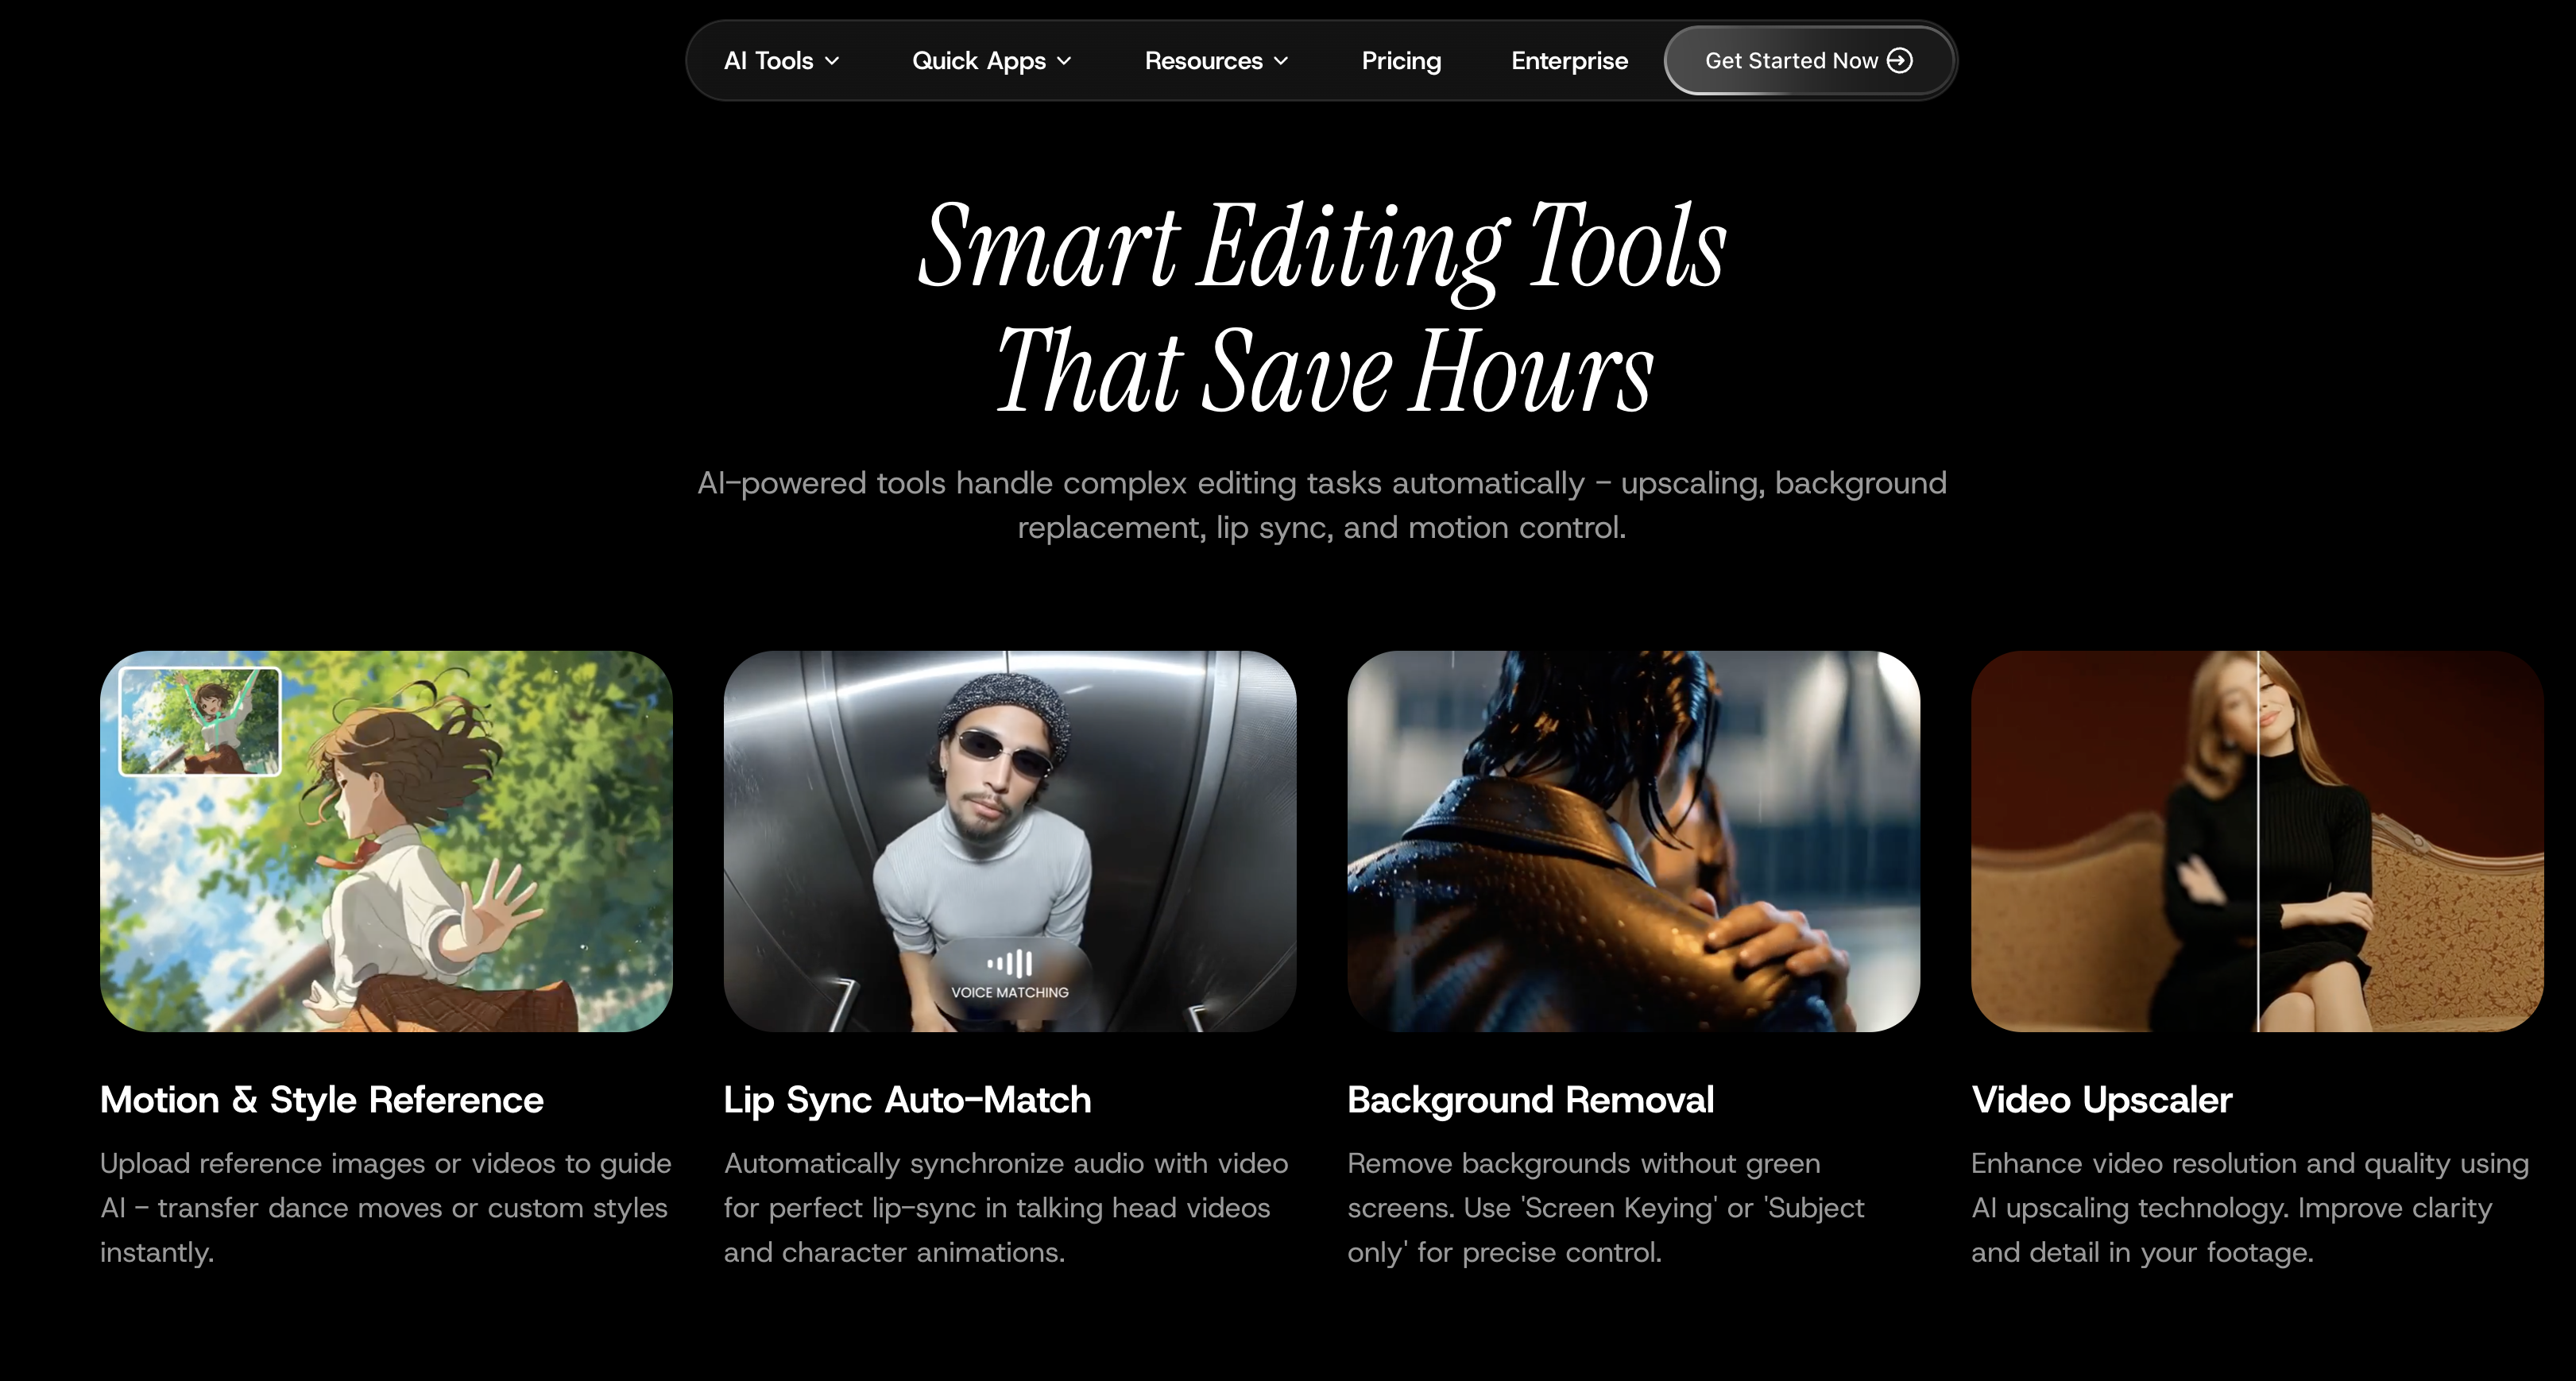The height and width of the screenshot is (1381, 2576).
Task: Click the Lip Sync Auto-Match heading
Action: coord(907,1100)
